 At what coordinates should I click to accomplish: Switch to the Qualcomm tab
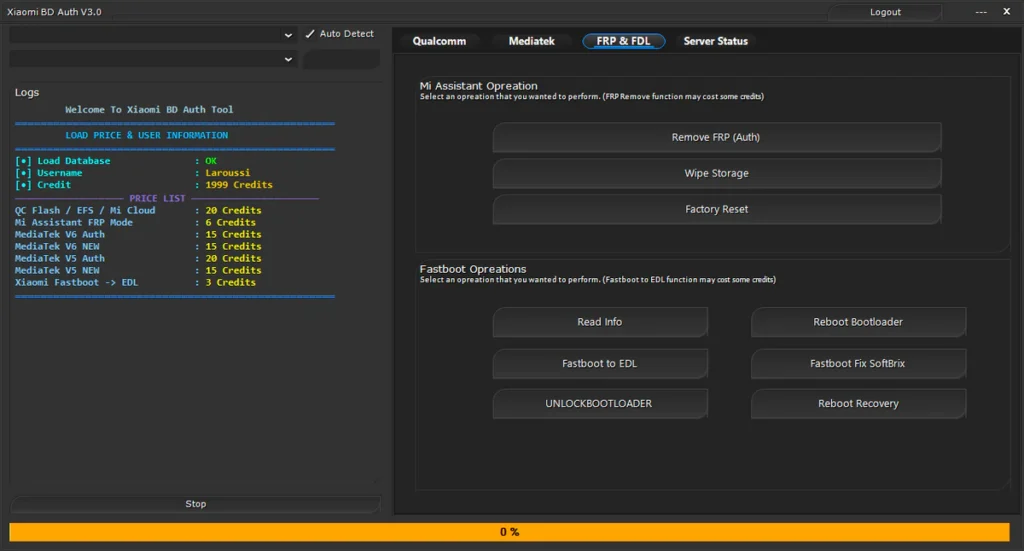tap(439, 41)
